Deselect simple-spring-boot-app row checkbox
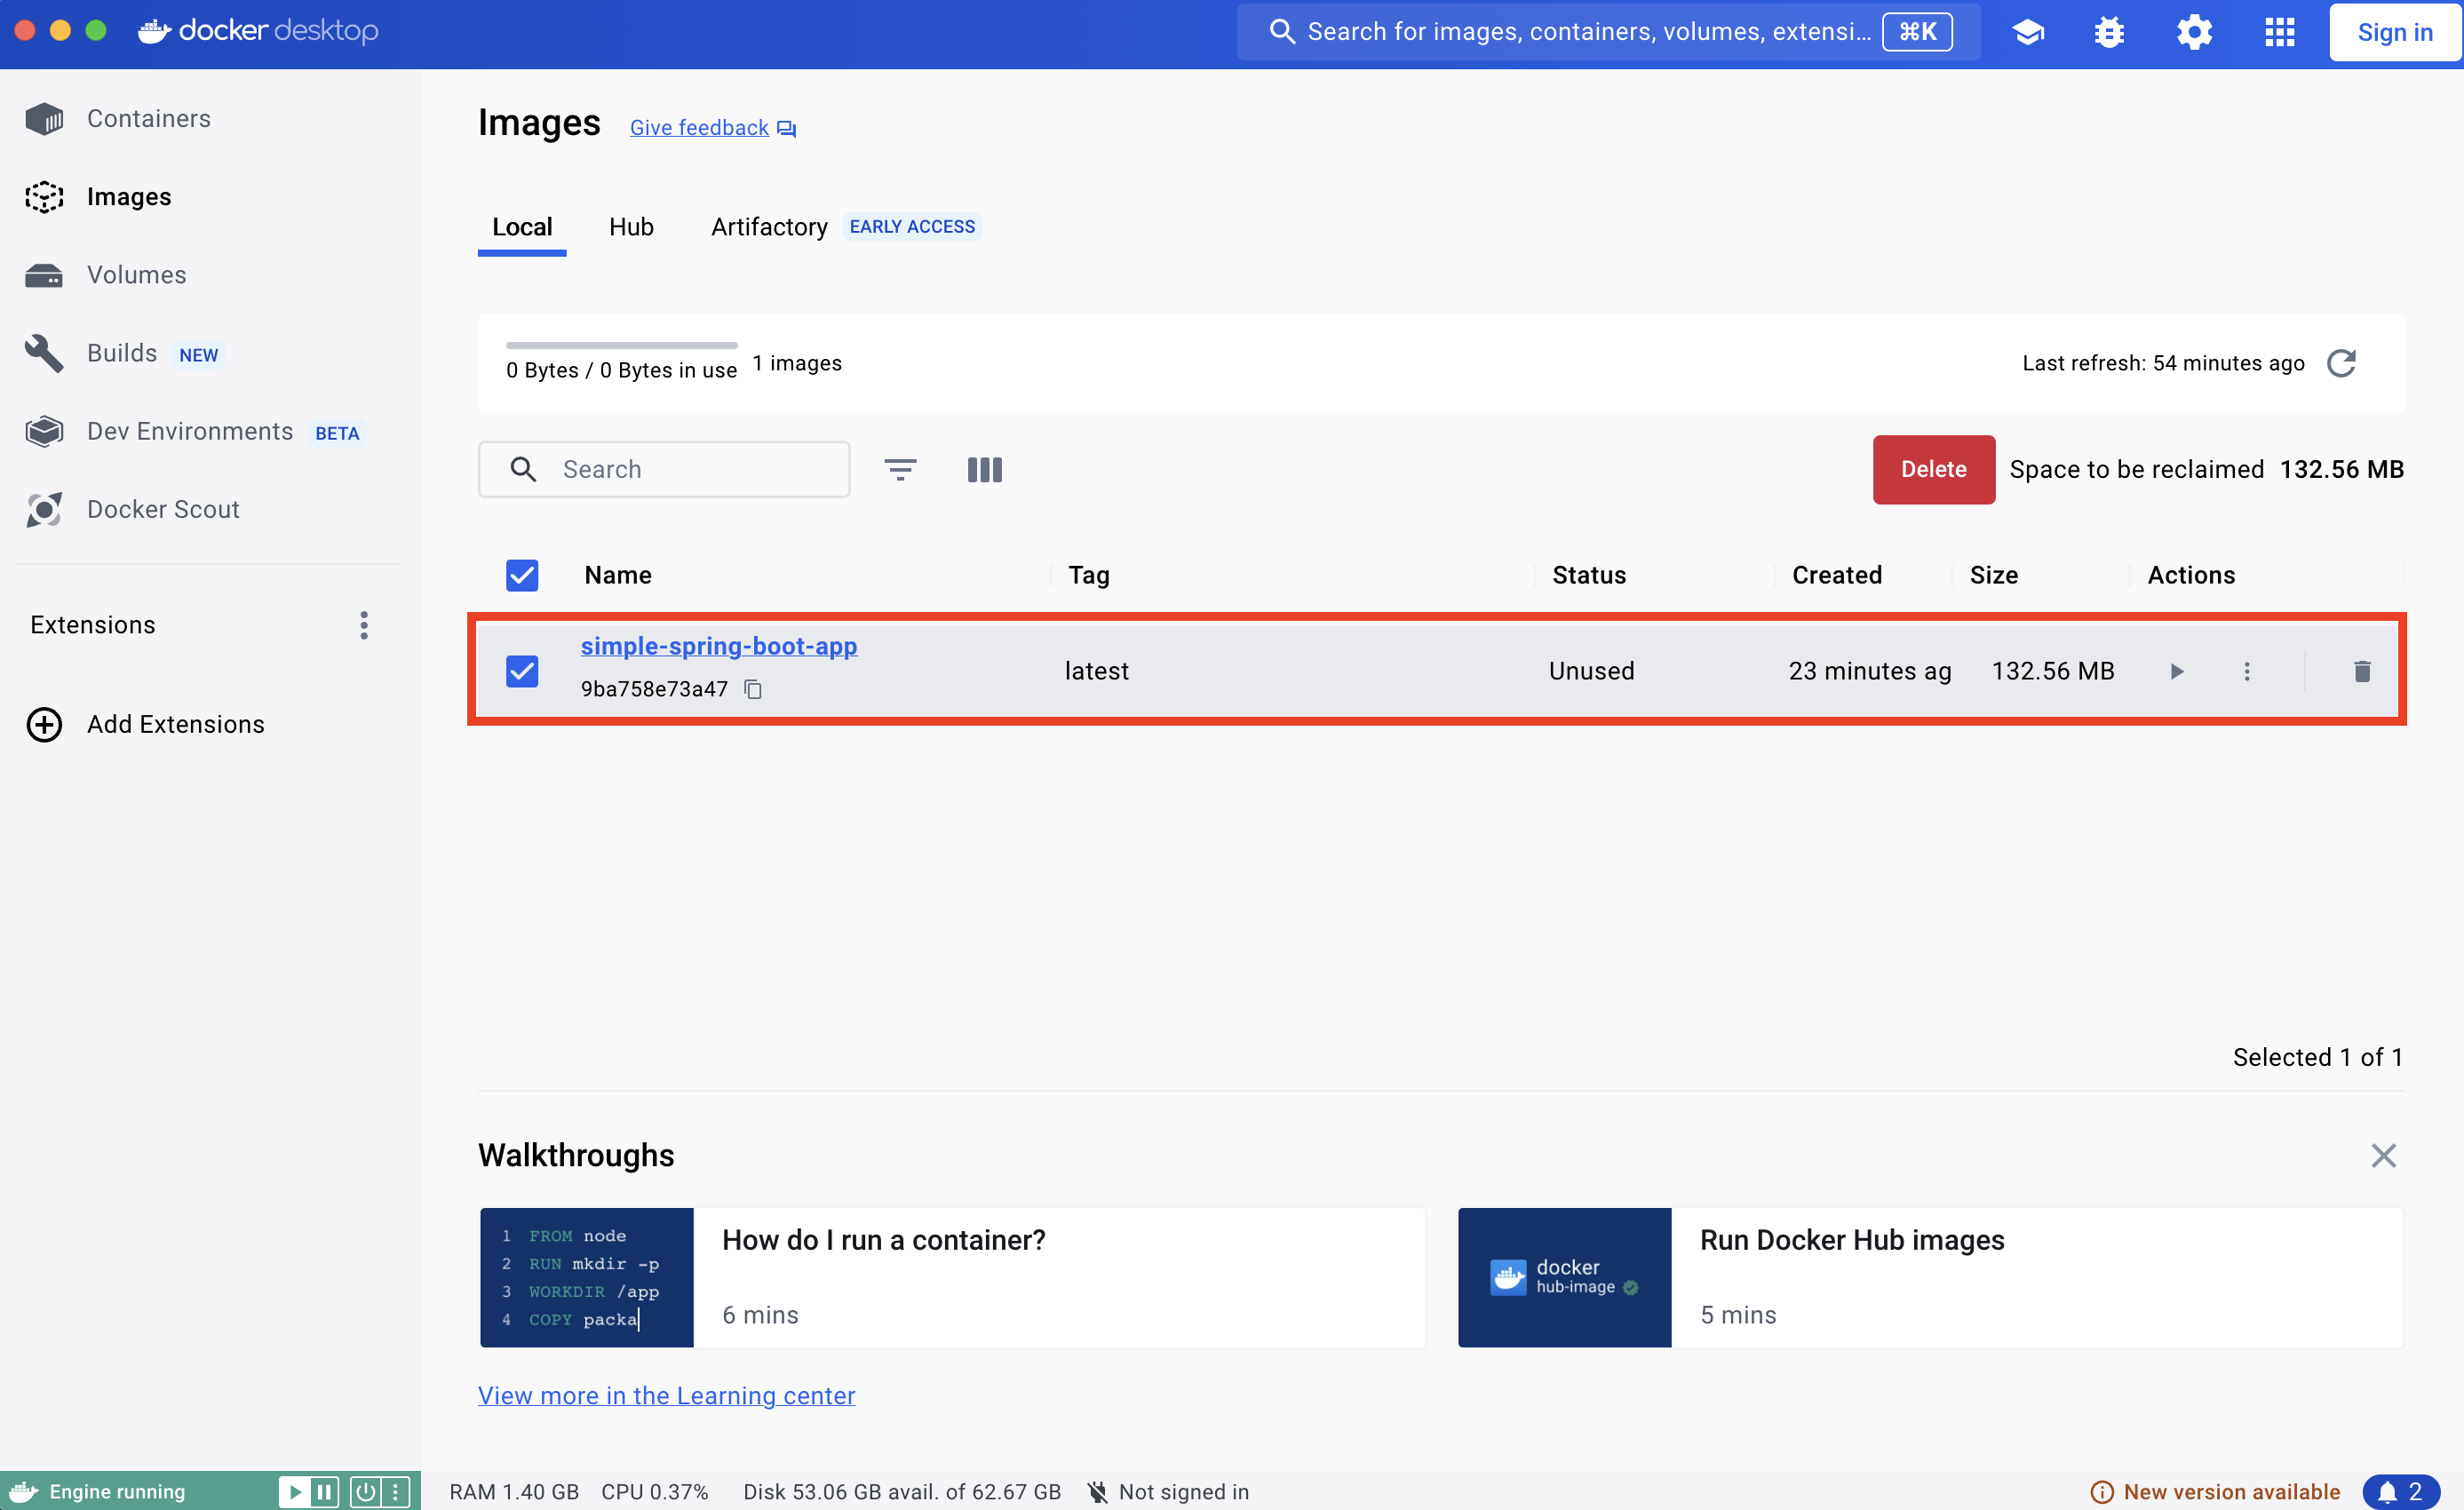 pos(522,671)
